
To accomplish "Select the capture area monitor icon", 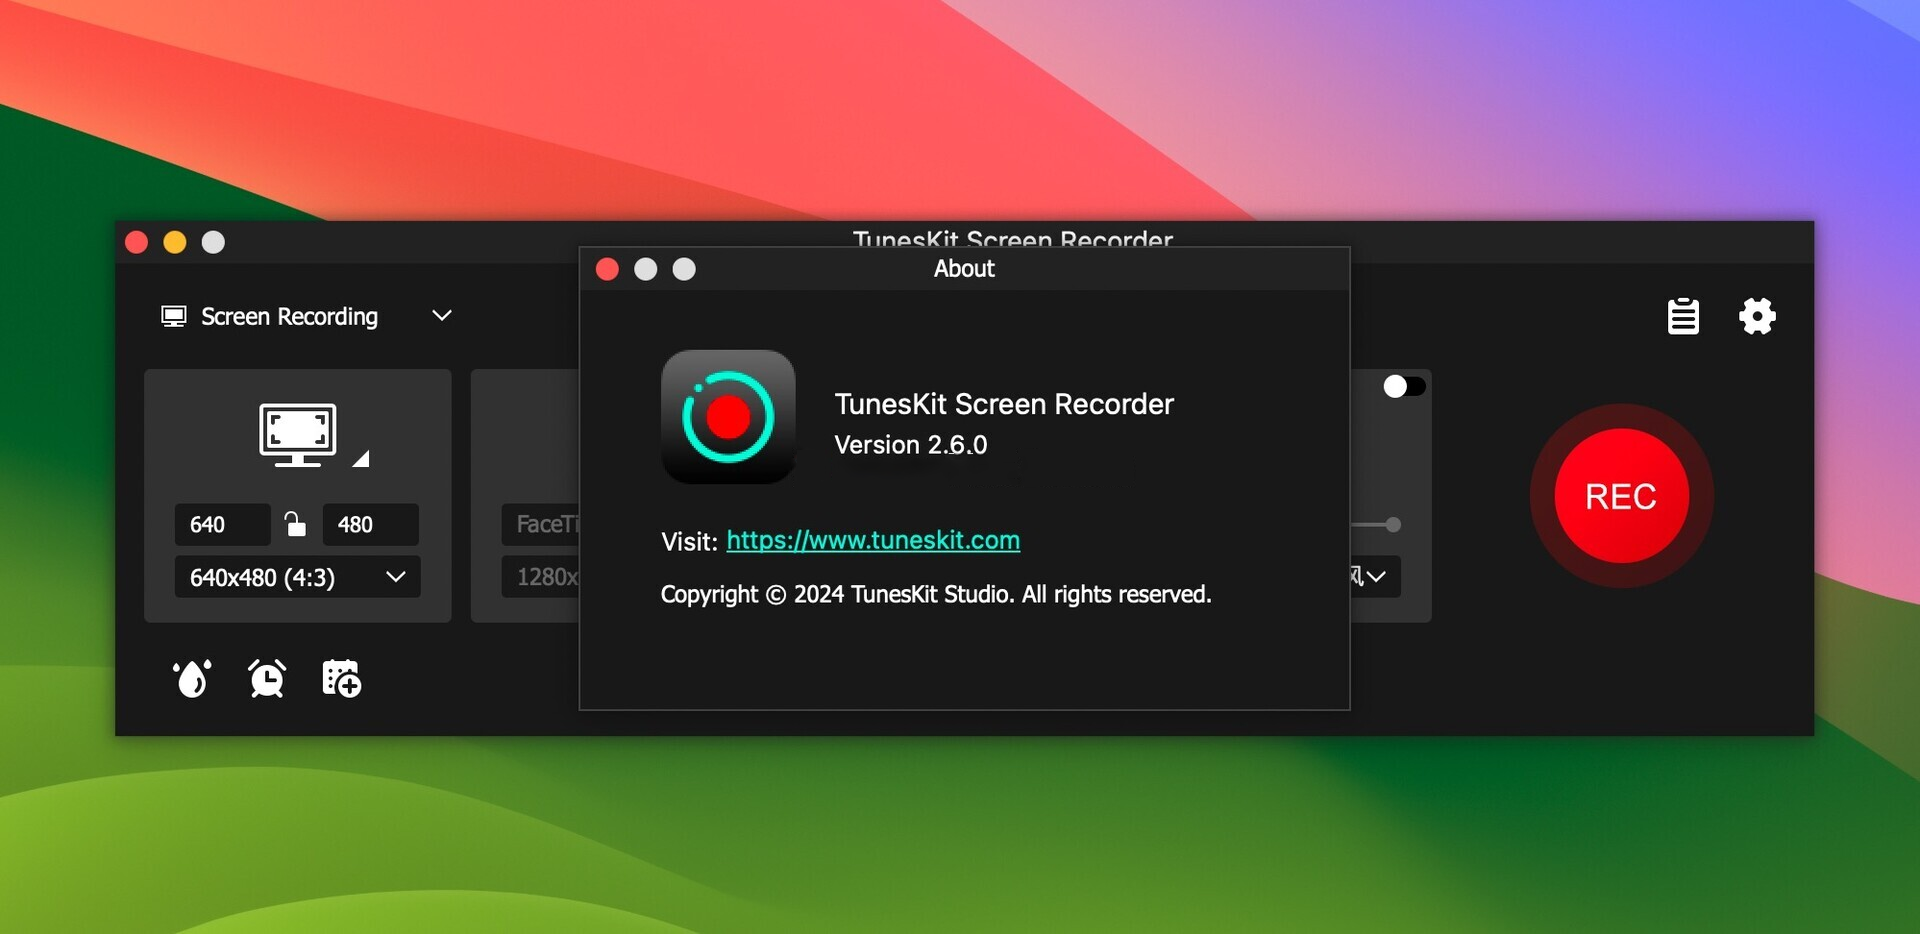I will coord(298,435).
